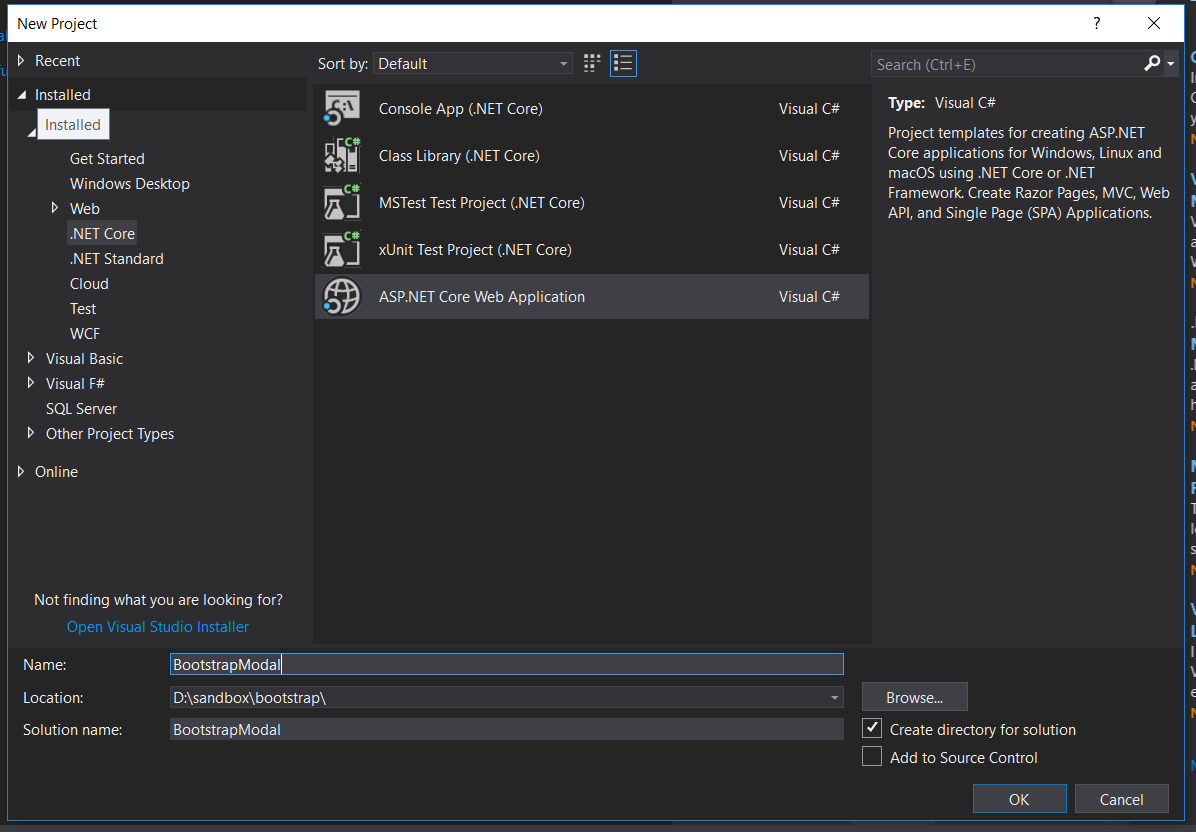Viewport: 1196px width, 832px height.
Task: Open the Sort by Default dropdown
Action: point(473,63)
